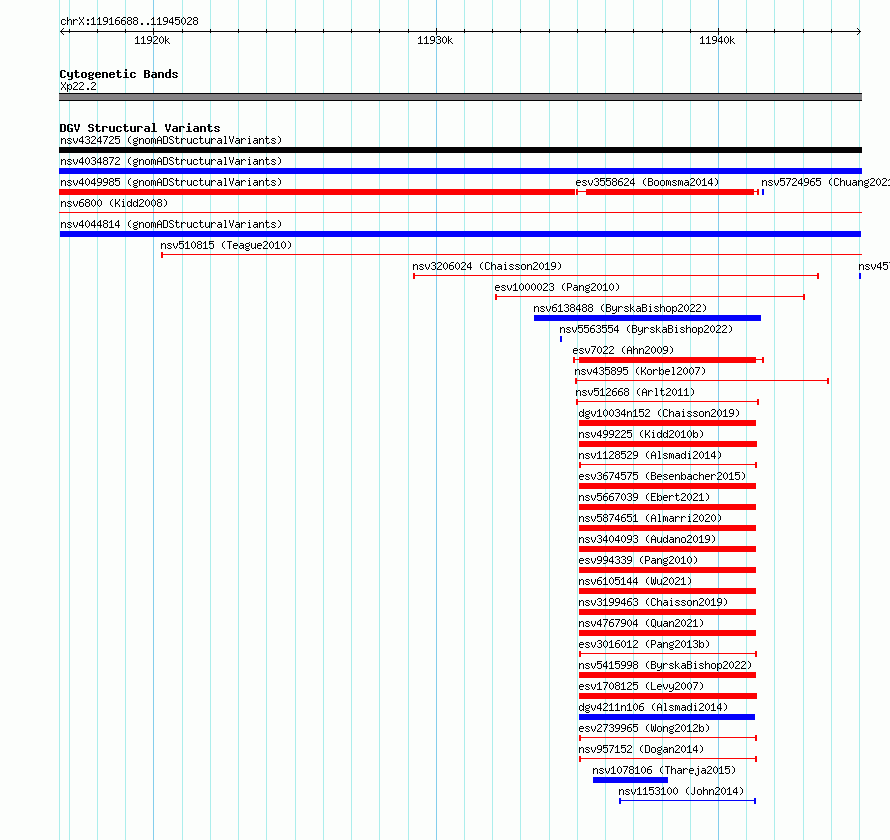Click nsv6105144 (Wu2021) label
Screen dimensions: 890x840
[635, 581]
